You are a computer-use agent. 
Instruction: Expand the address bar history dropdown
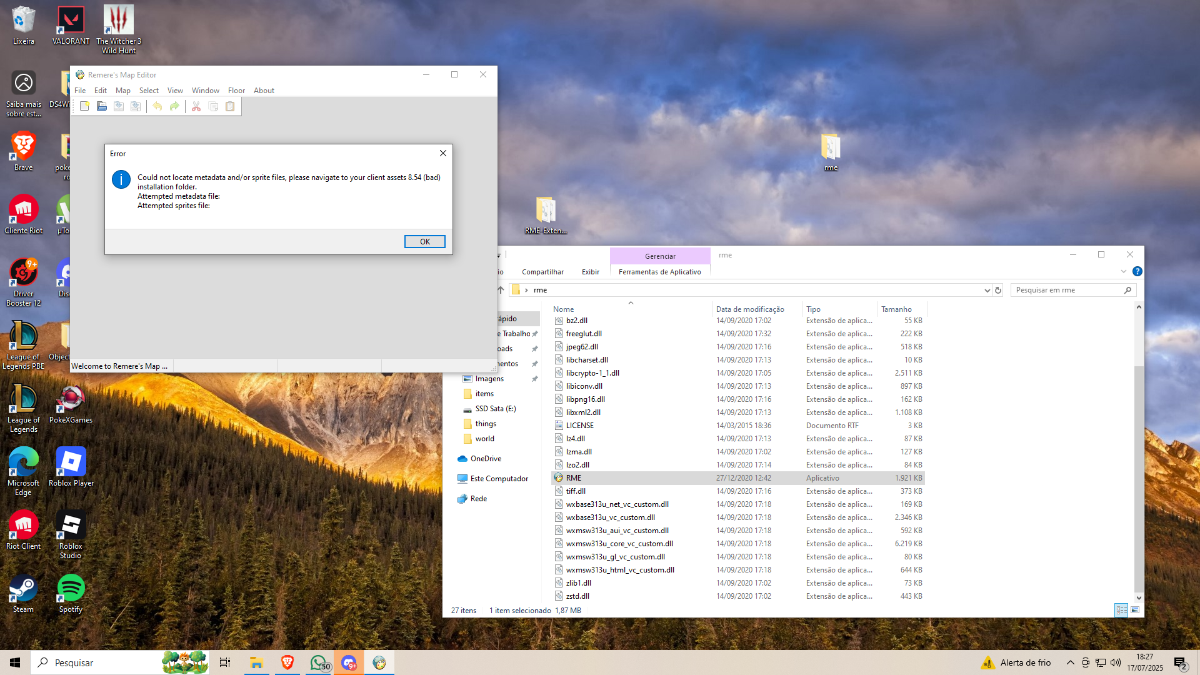click(x=987, y=290)
